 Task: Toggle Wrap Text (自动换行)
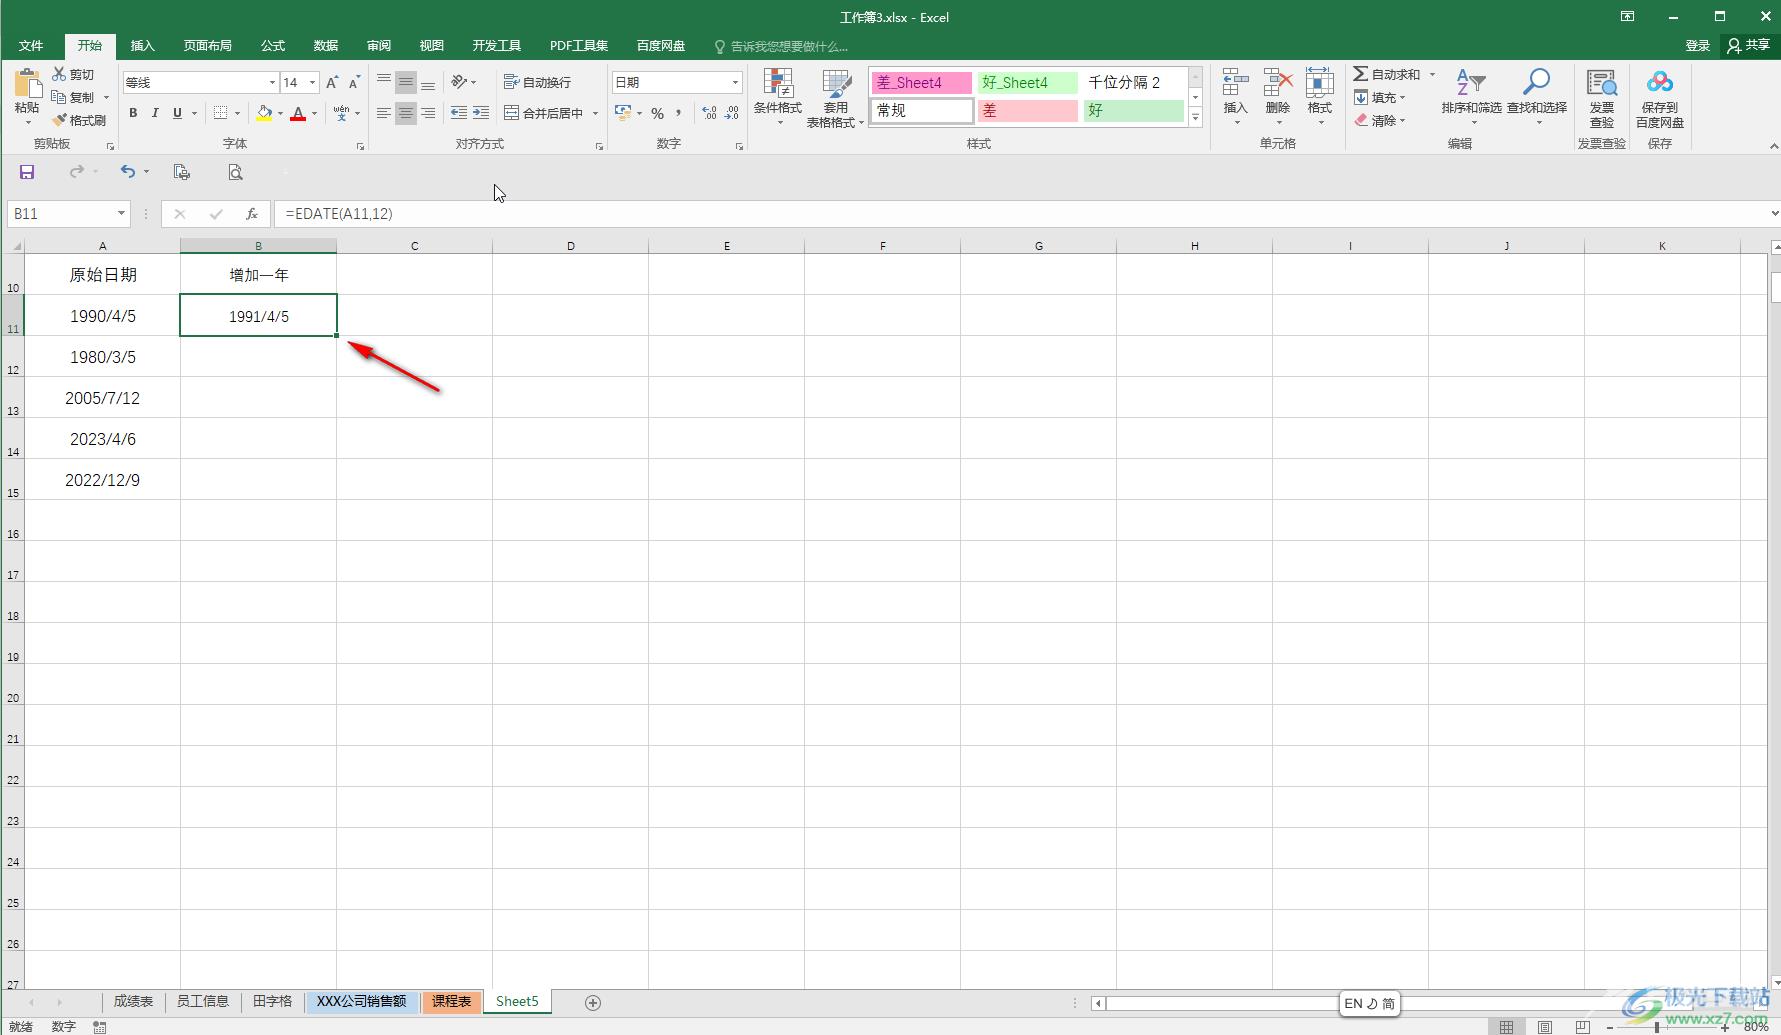pos(538,82)
